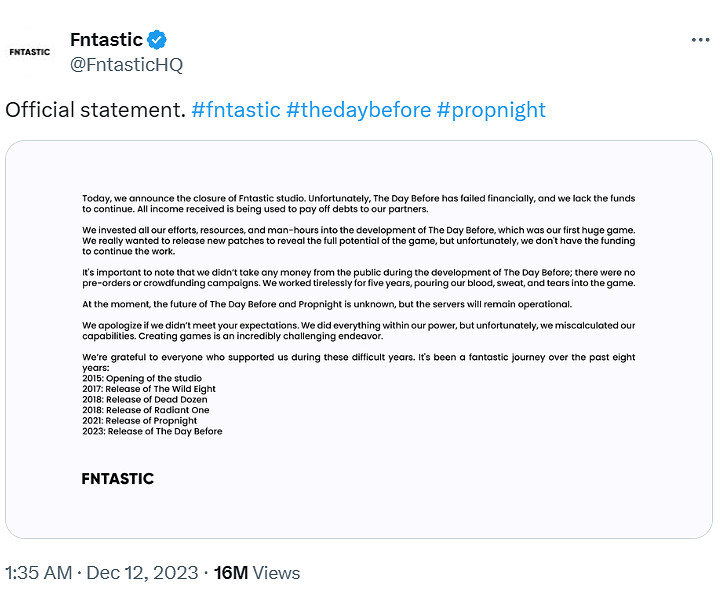Open the Fntastic profile avatar

[x=29, y=52]
